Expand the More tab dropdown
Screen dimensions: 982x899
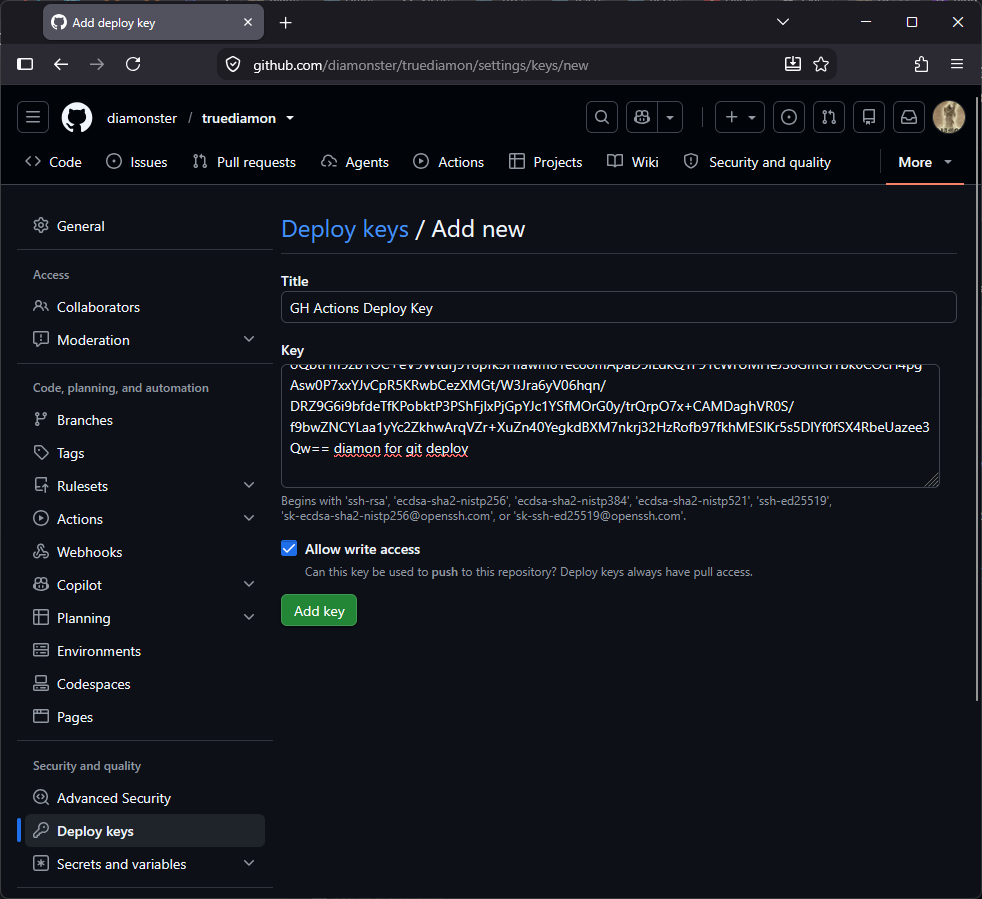pyautogui.click(x=925, y=162)
